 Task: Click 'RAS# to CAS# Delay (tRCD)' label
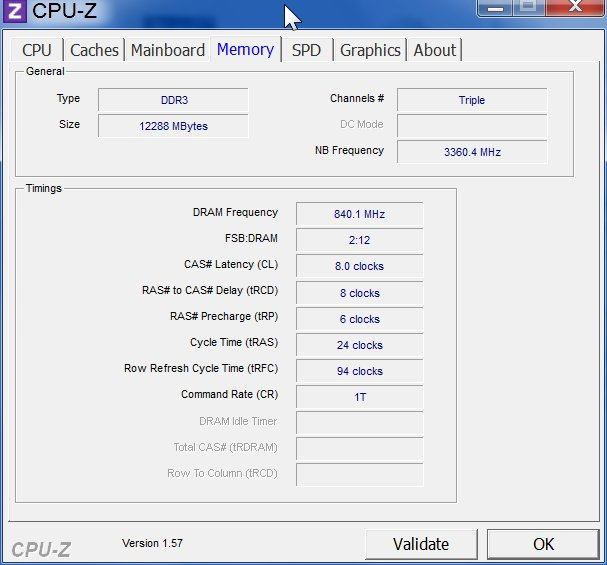tap(210, 290)
